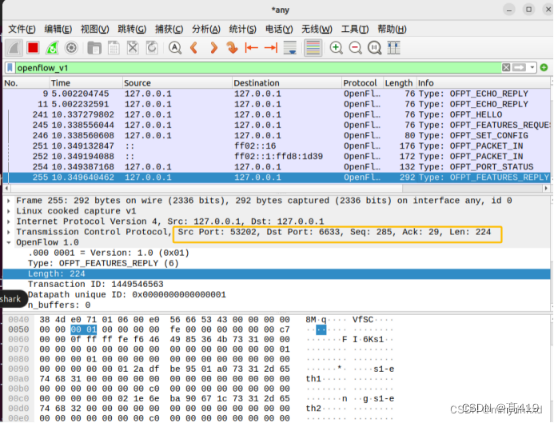Select packet 246 OFPT_SET_CONFIG row
Screen dimensions: 554x423
pyautogui.click(x=276, y=135)
